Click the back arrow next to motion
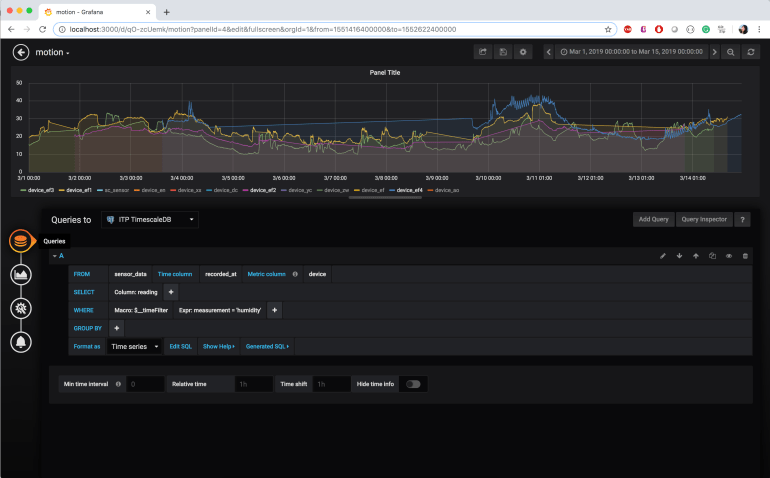Image resolution: width=770 pixels, height=478 pixels. click(21, 52)
